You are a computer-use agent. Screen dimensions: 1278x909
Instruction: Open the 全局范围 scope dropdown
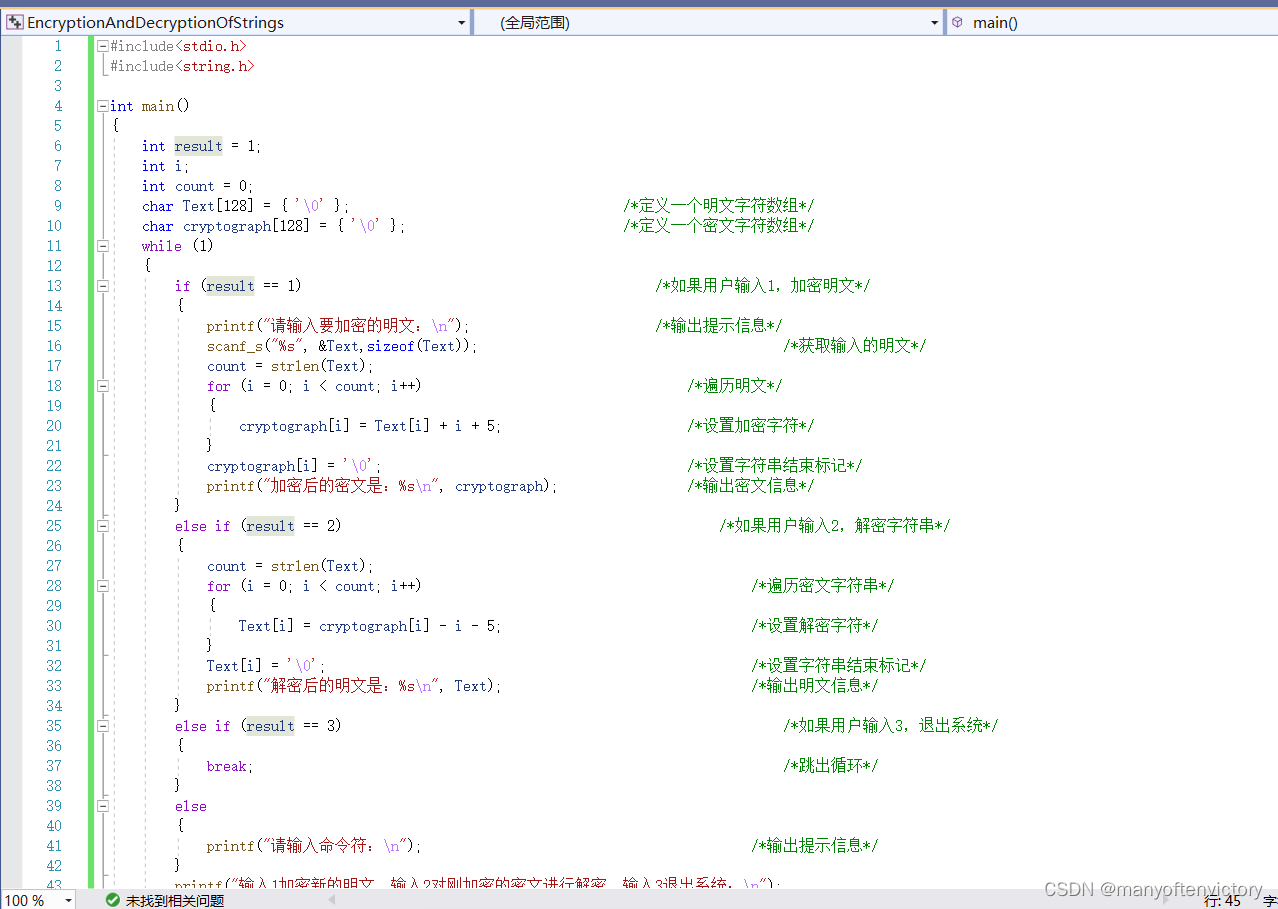click(935, 22)
